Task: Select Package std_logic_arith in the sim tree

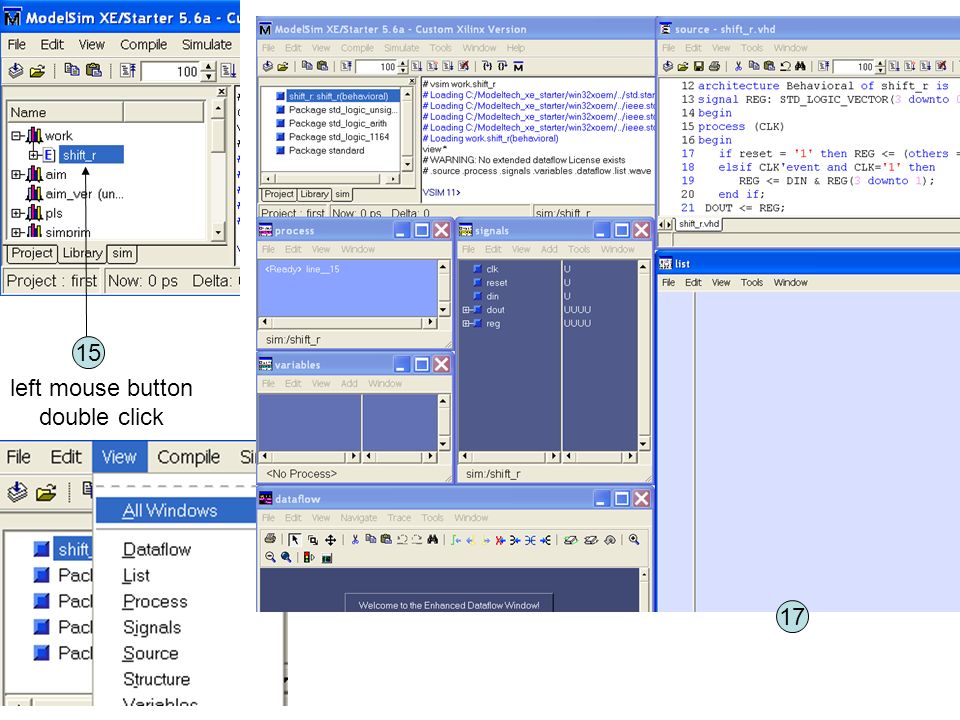Action: click(x=337, y=123)
